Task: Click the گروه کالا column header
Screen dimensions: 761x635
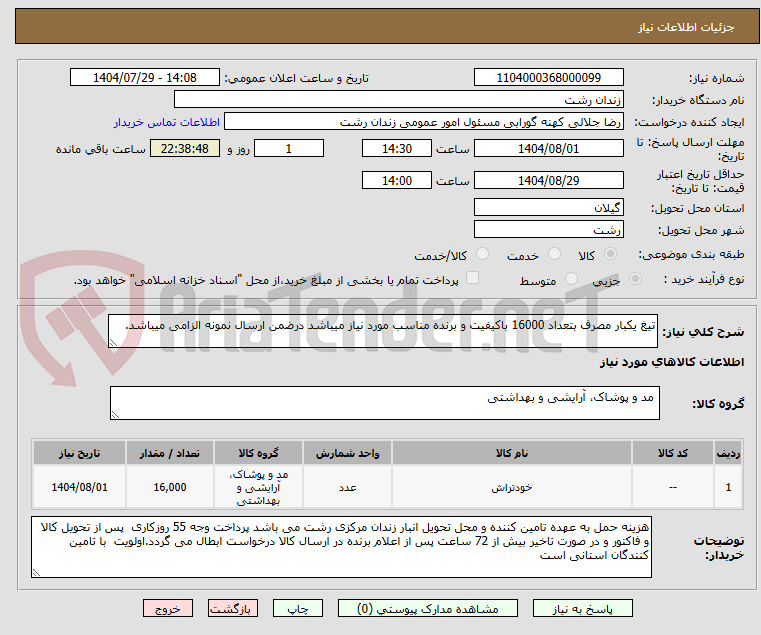Action: (x=258, y=453)
